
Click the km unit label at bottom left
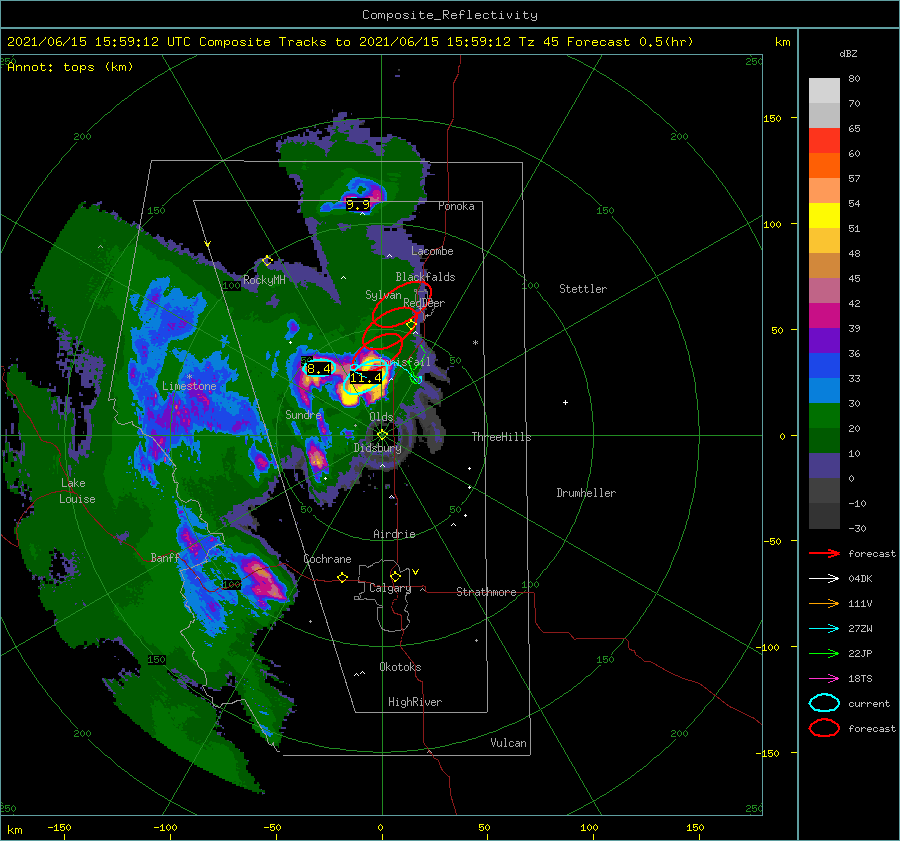pos(14,830)
